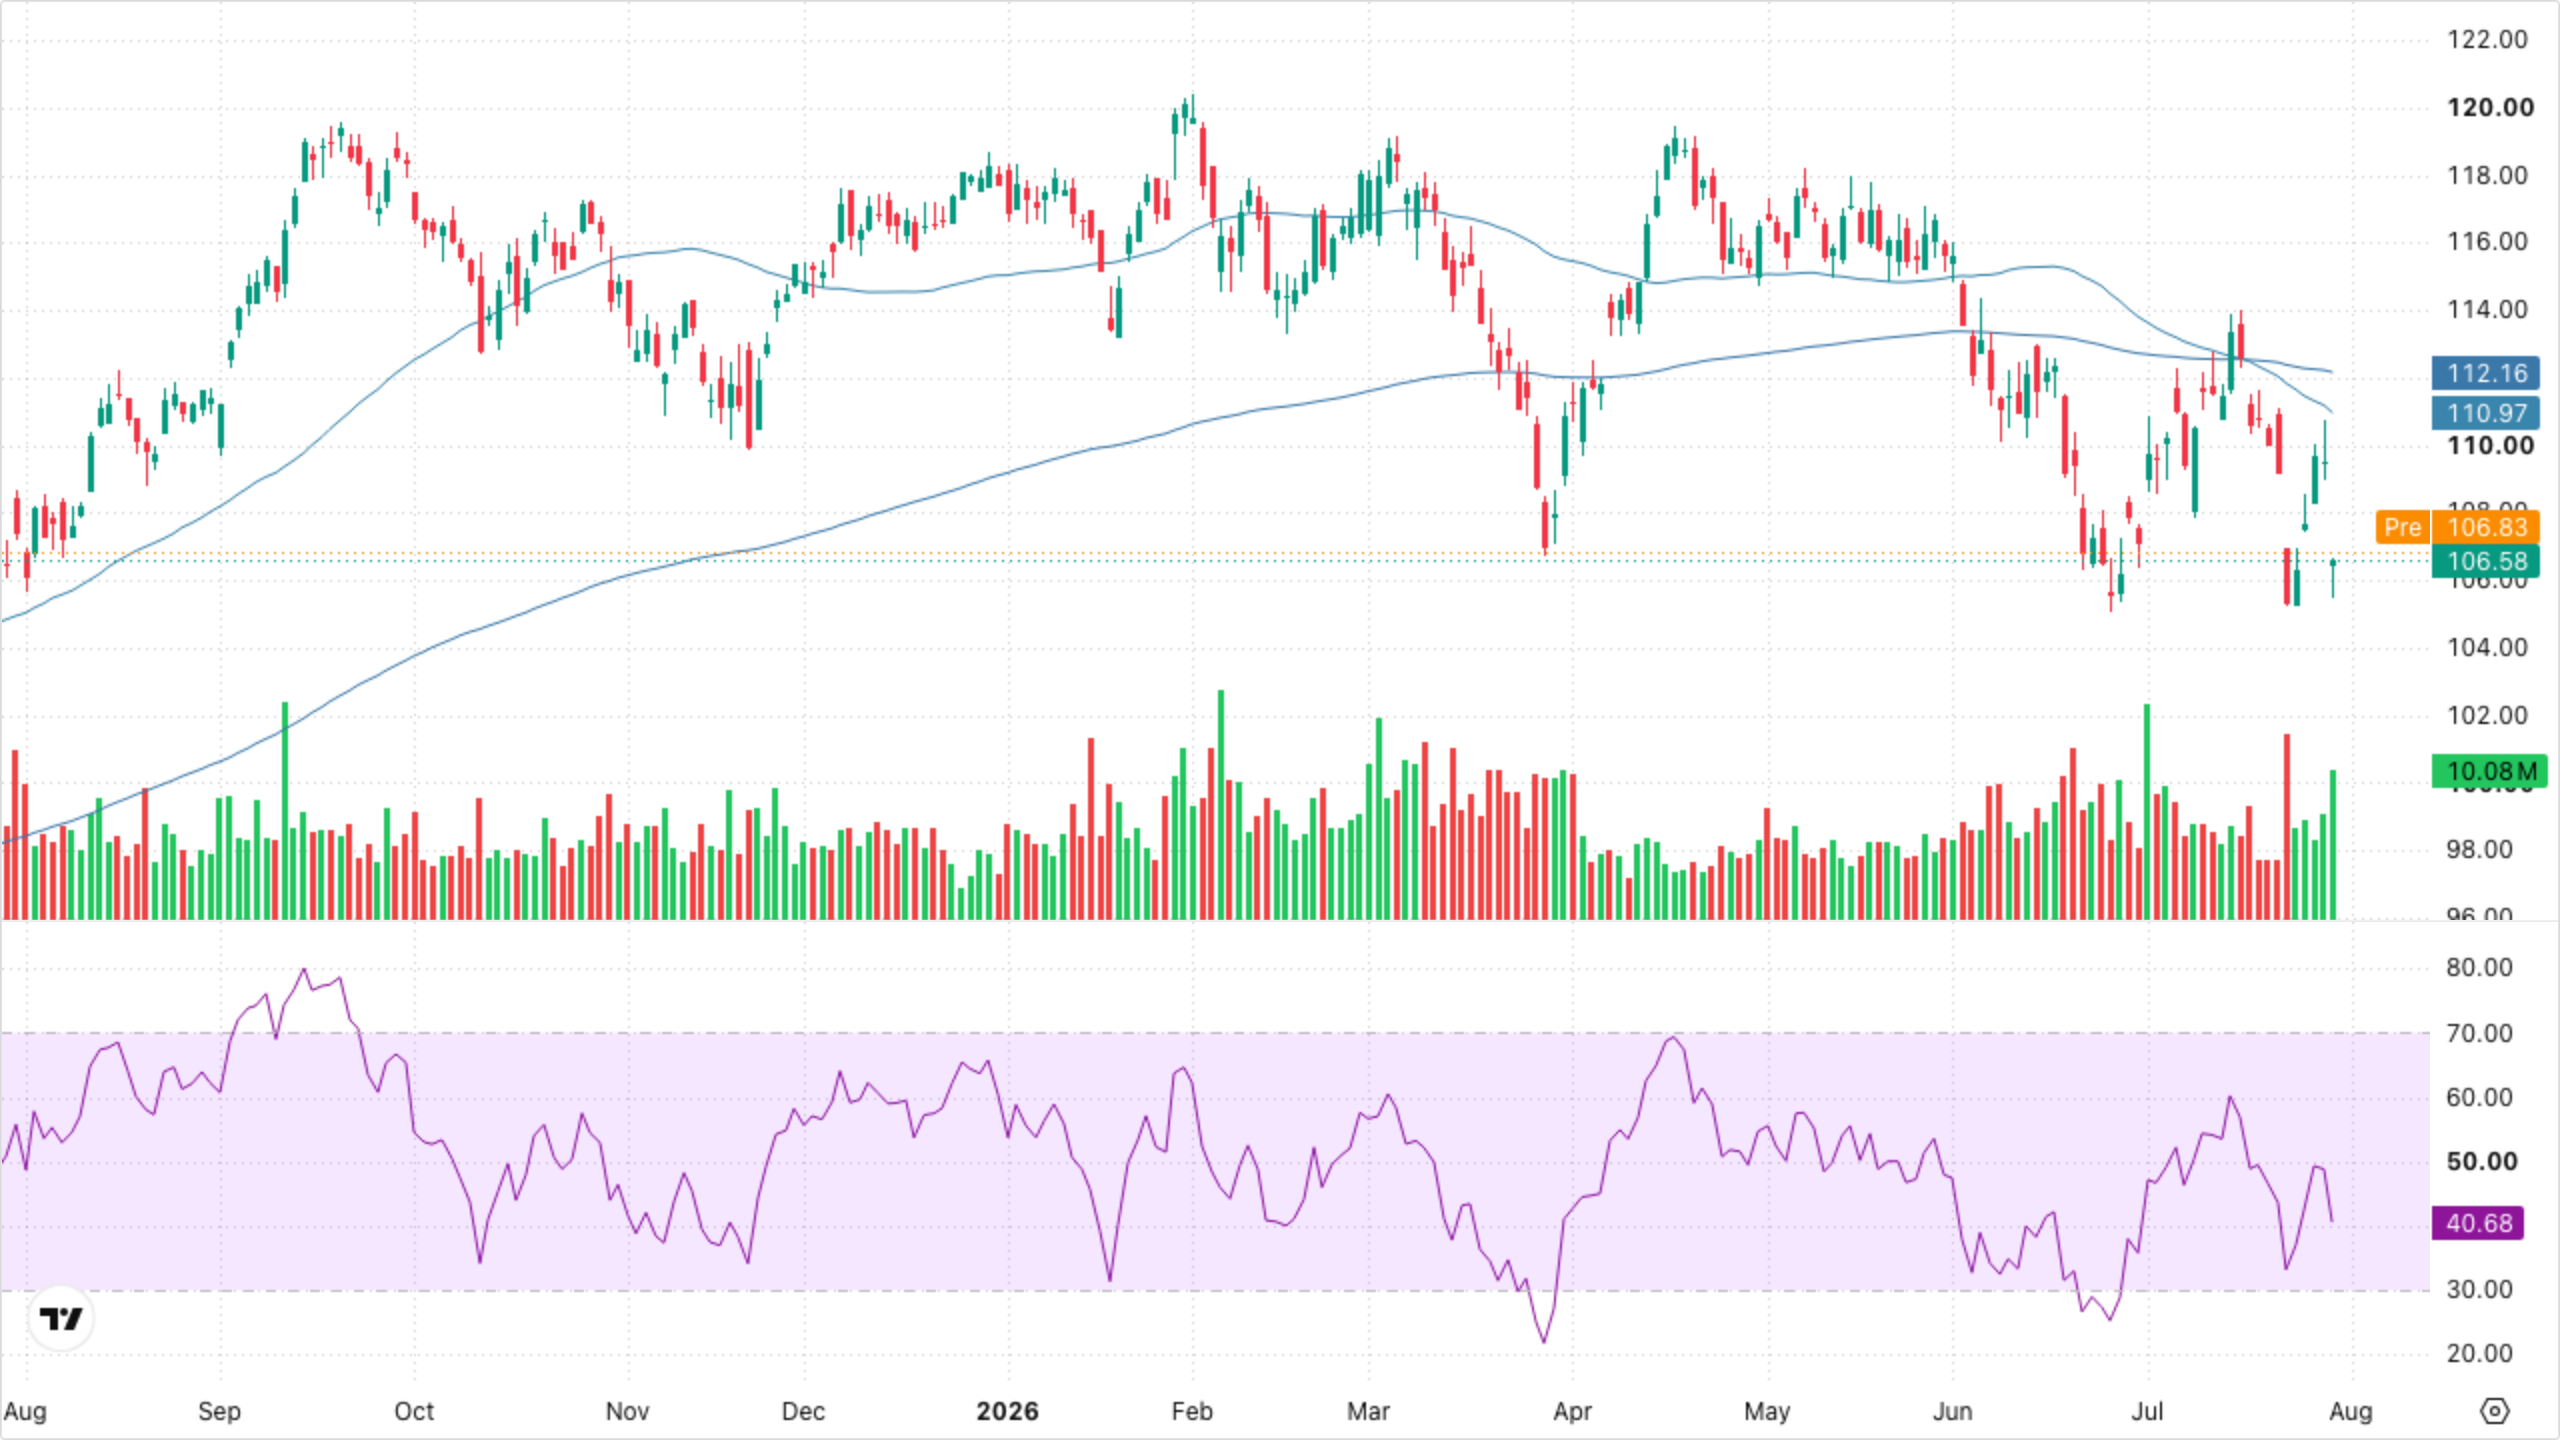This screenshot has height=1440, width=2560.
Task: Click the tallest green volume bar in February
Action: 1221,804
